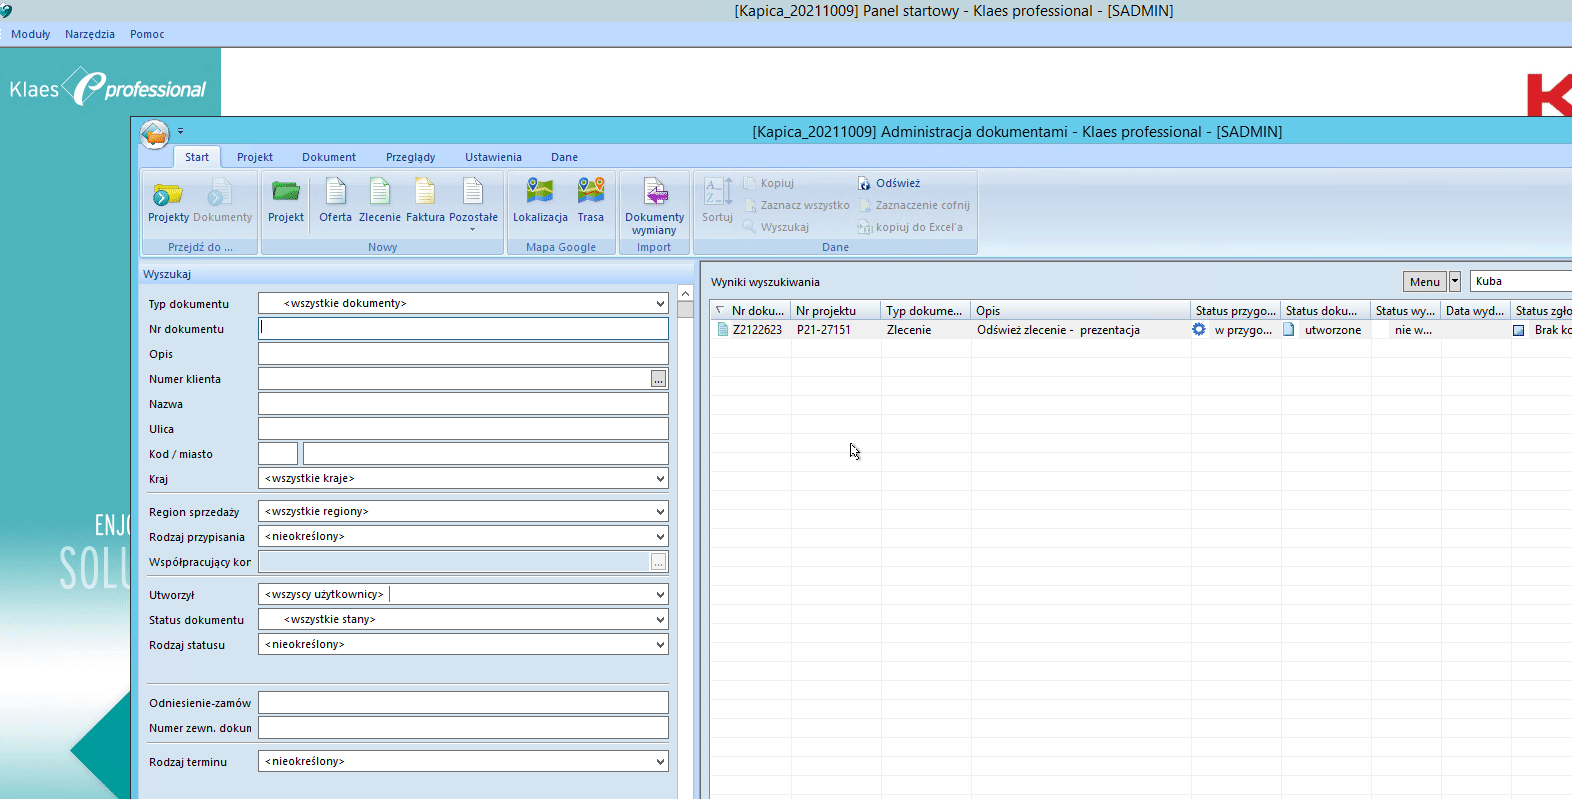This screenshot has height=799, width=1572.
Task: Expand the Typ dokumentu dropdown
Action: pos(660,304)
